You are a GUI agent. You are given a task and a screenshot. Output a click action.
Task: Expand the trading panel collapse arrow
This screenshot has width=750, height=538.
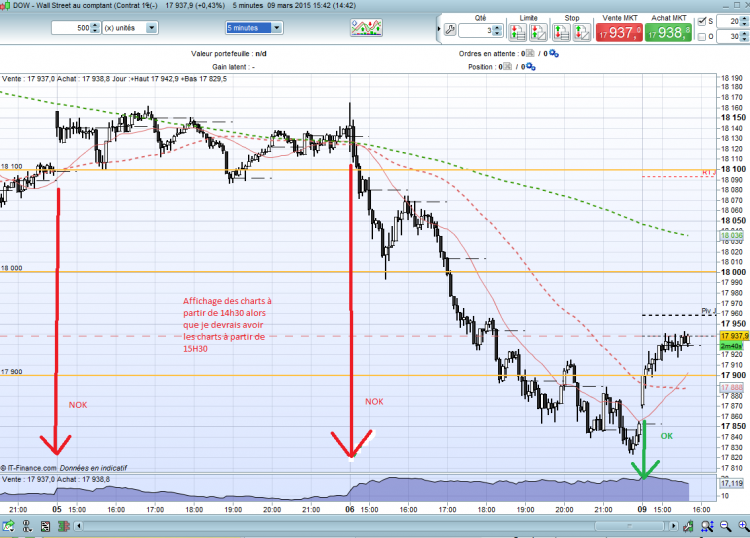(439, 29)
